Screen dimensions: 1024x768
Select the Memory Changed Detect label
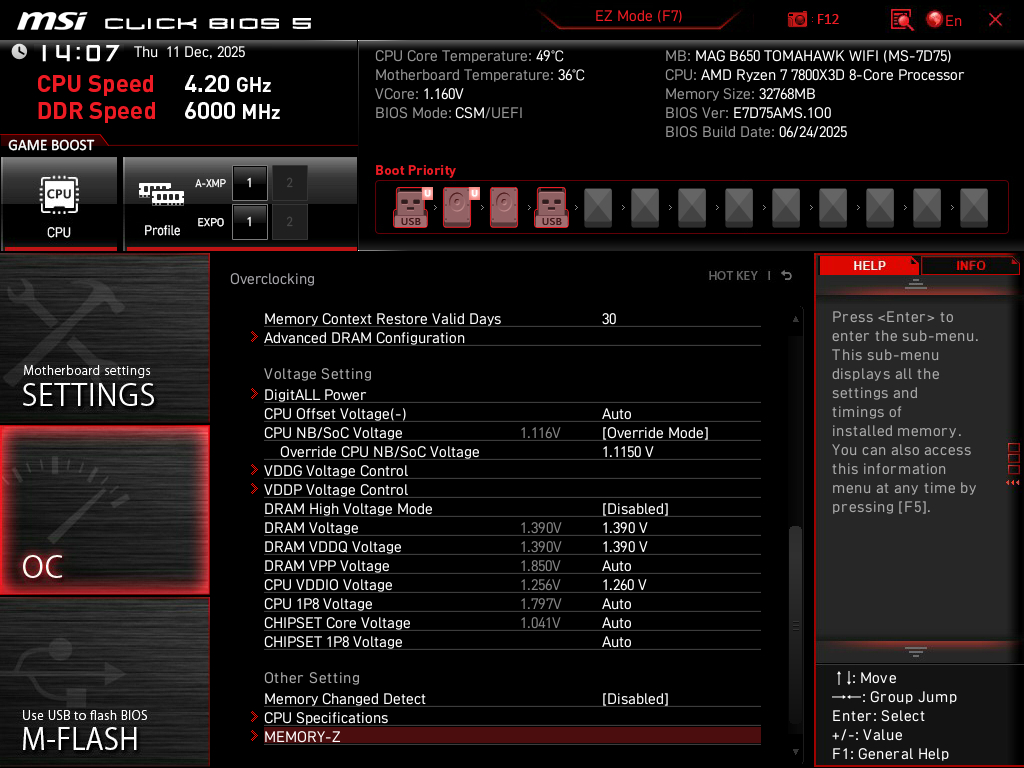point(345,698)
